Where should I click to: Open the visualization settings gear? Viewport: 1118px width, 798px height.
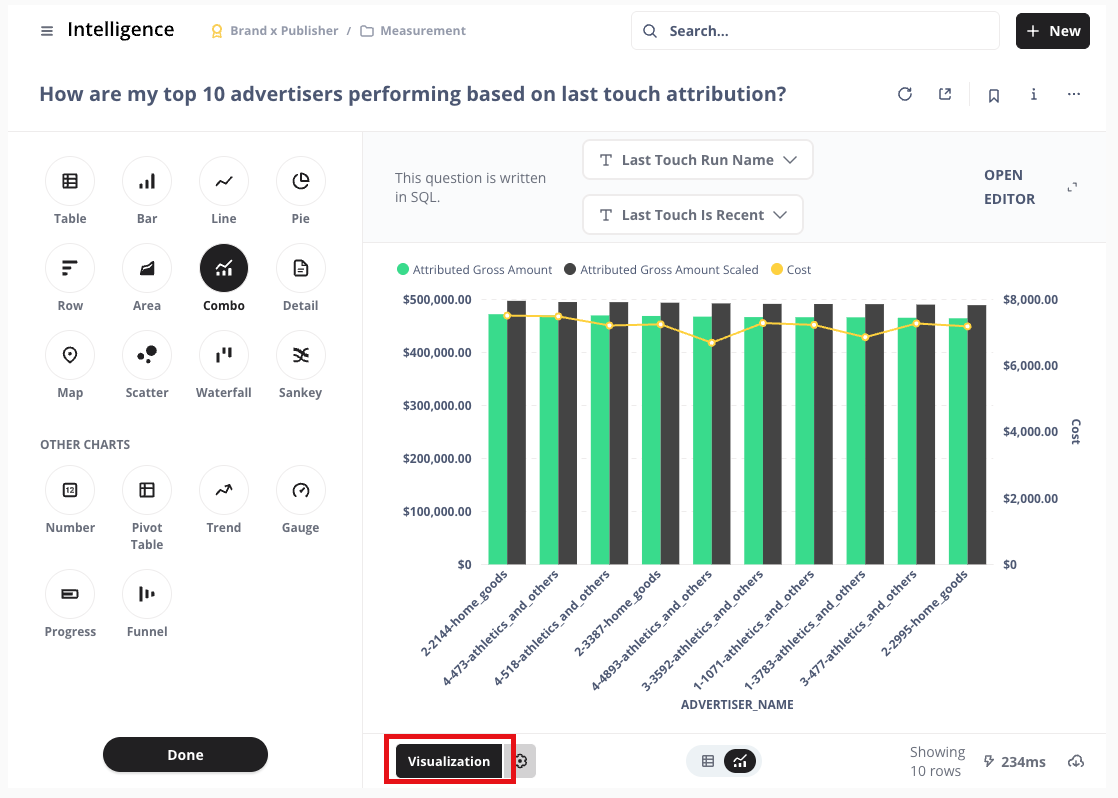[x=521, y=761]
